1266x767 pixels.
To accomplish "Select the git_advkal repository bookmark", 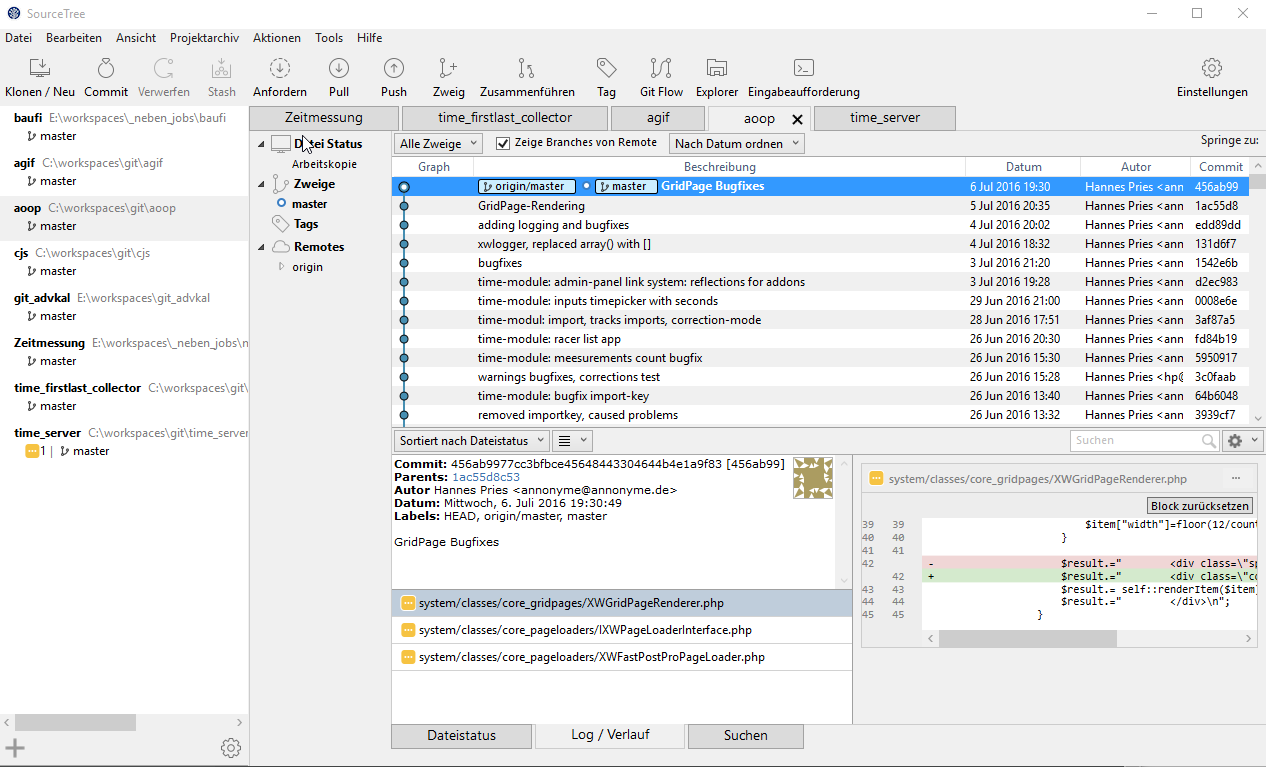I will click(124, 306).
